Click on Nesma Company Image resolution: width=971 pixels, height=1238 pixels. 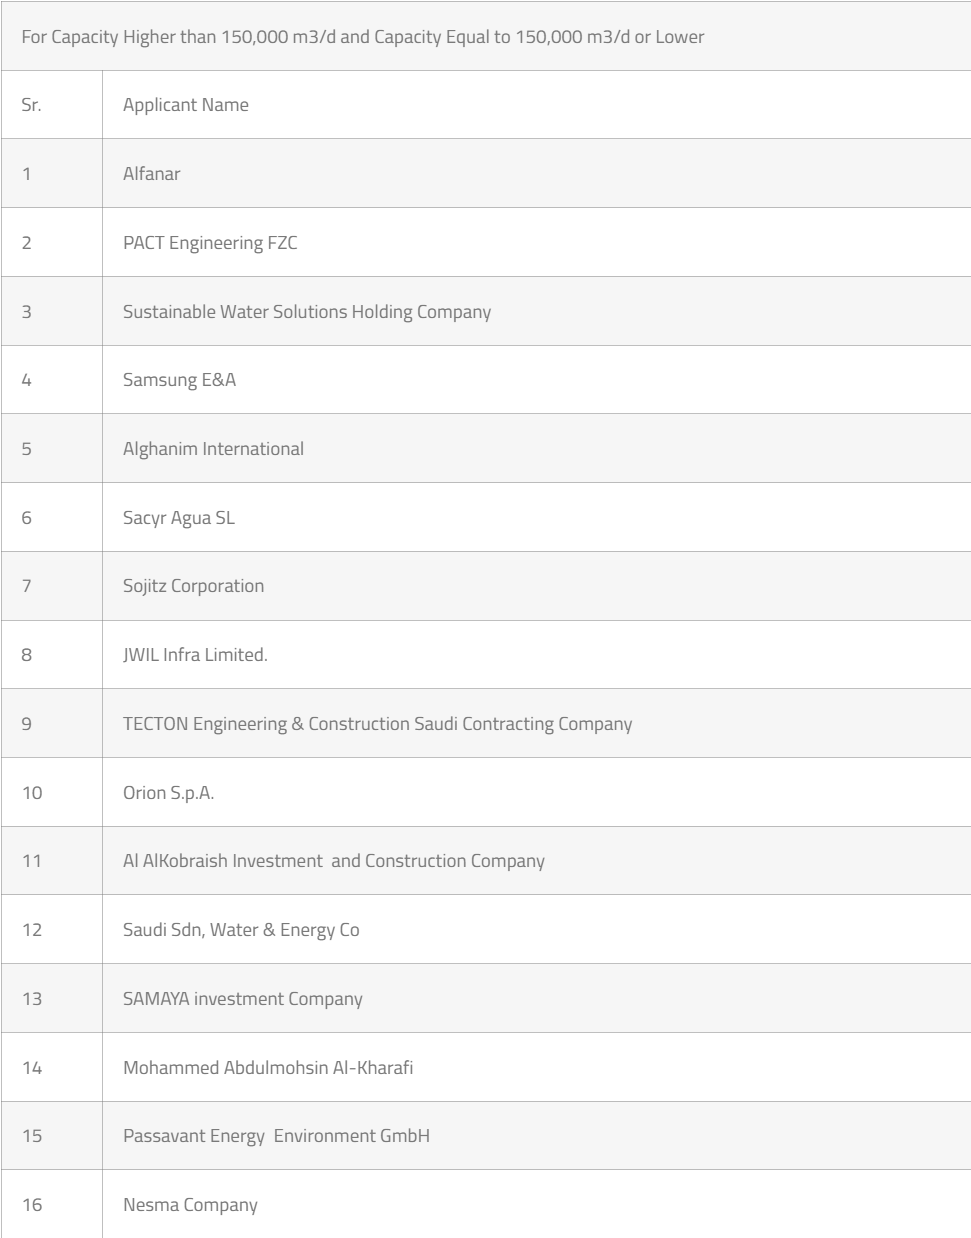[x=190, y=1205]
